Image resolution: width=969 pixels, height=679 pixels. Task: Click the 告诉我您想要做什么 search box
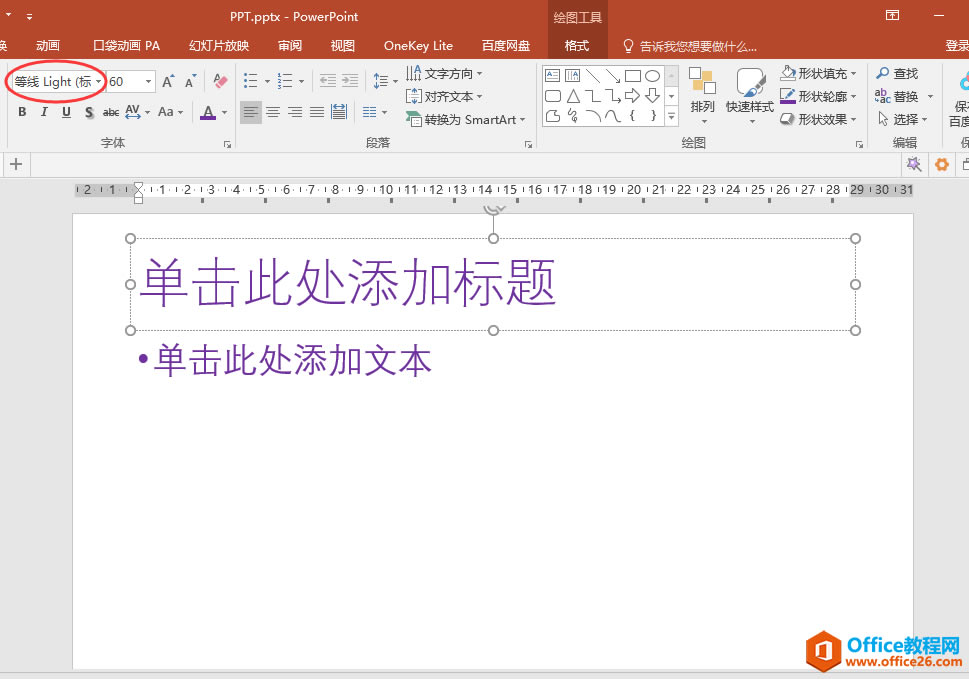click(x=690, y=46)
